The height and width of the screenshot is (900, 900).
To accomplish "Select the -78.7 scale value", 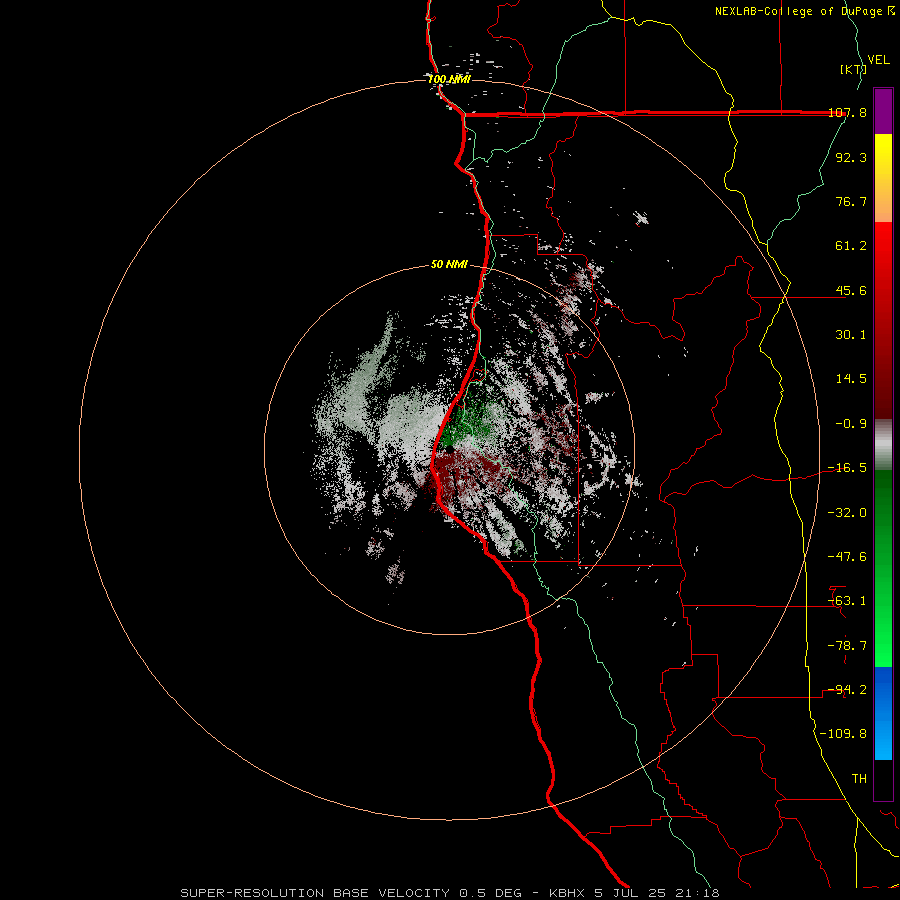I will click(x=848, y=646).
